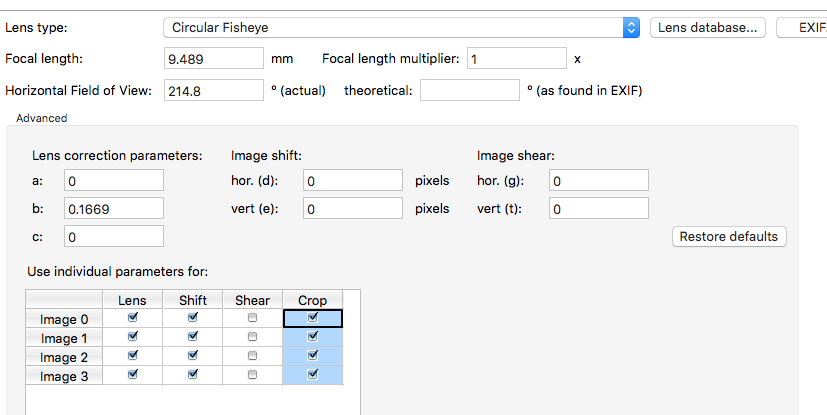Select the Crop column header

[x=313, y=300]
